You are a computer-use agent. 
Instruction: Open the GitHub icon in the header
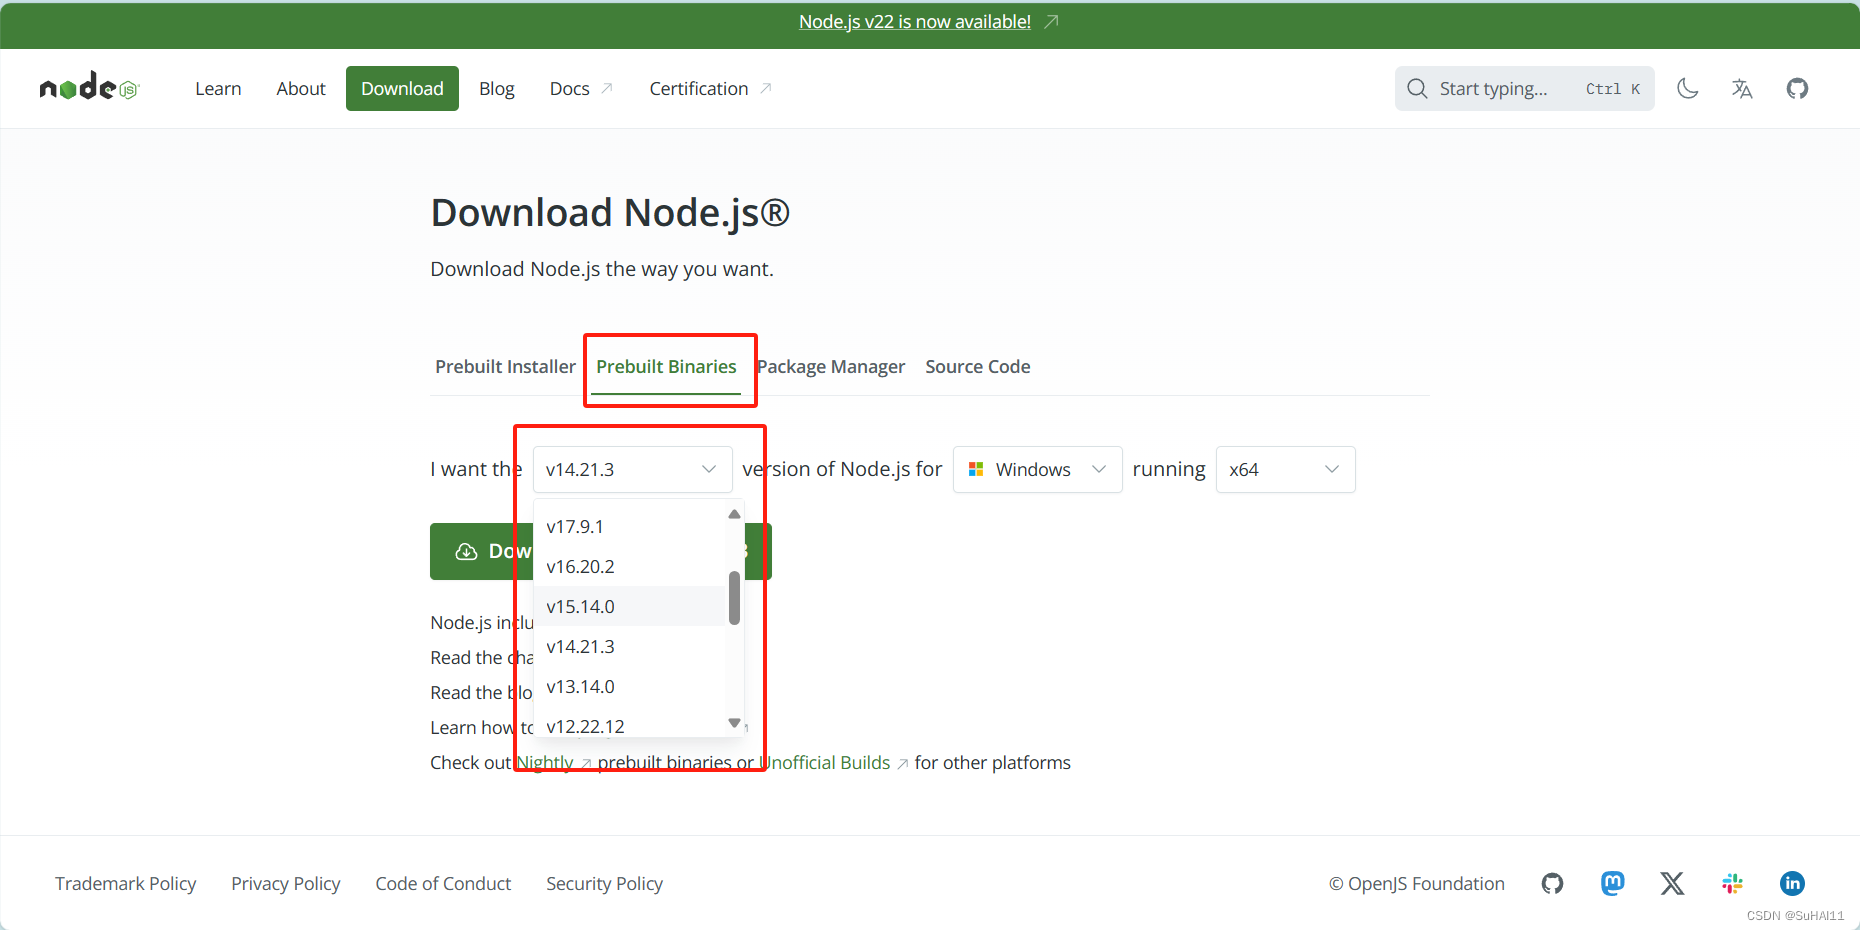pos(1797,88)
